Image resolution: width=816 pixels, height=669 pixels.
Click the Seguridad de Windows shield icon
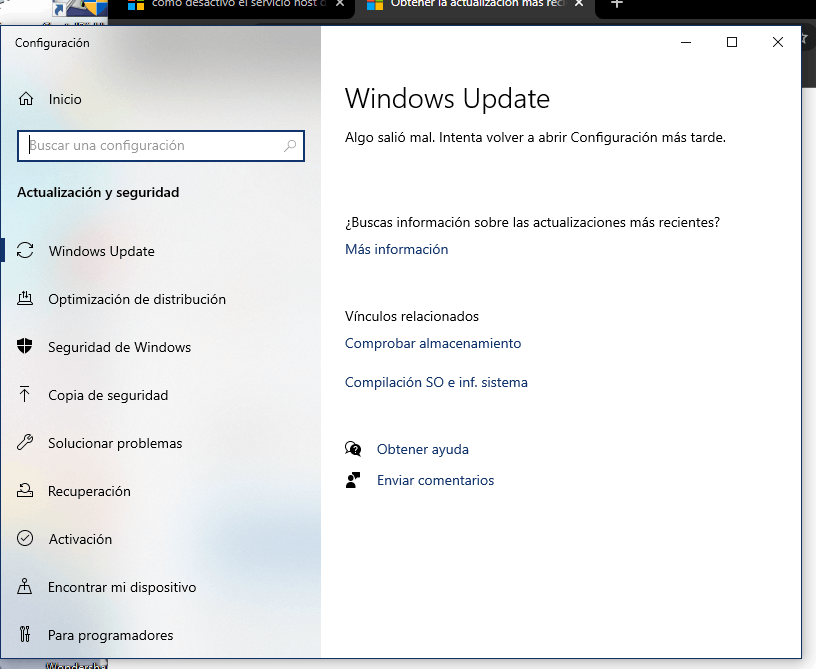click(x=24, y=346)
